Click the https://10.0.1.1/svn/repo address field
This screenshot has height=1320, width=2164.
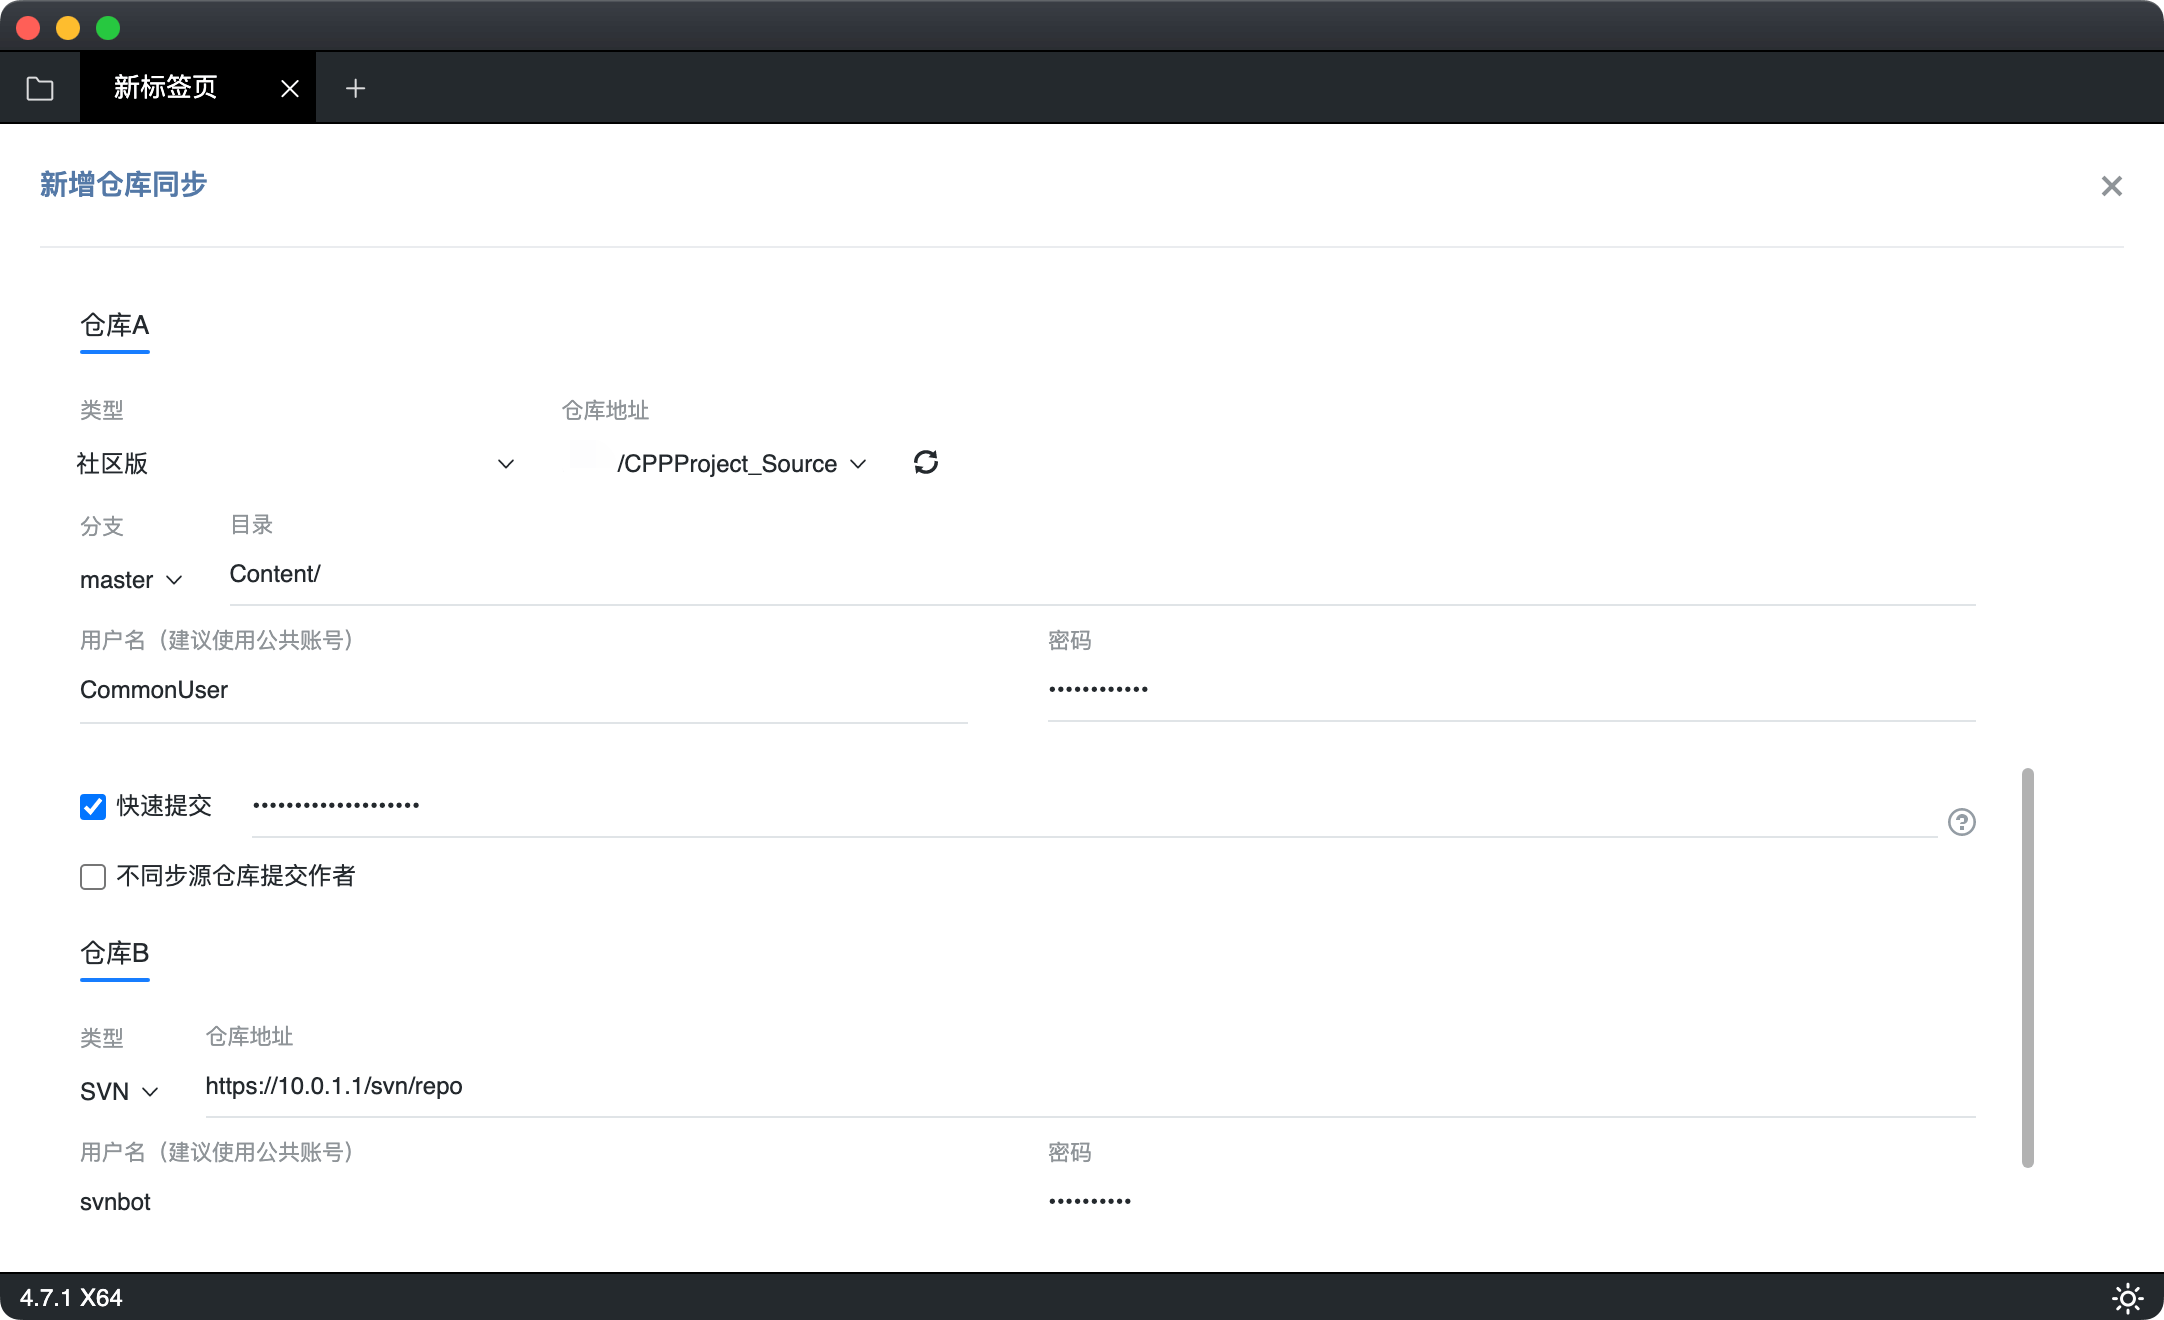1088,1087
